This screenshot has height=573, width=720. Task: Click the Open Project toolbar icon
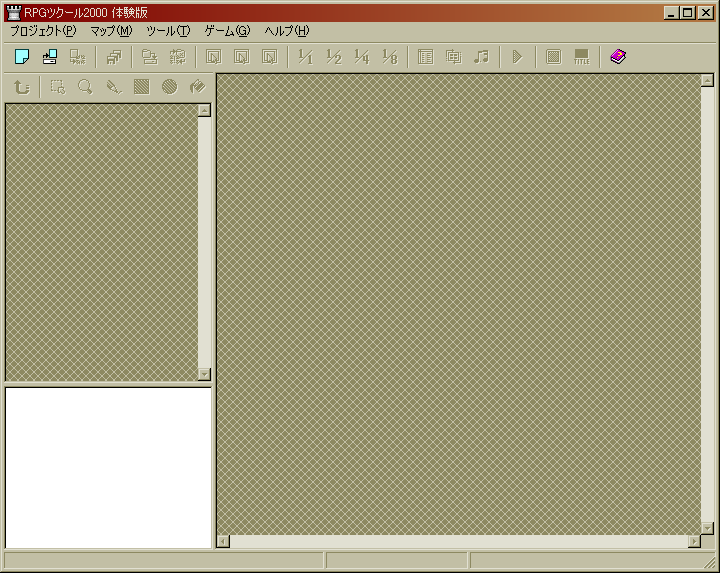click(49, 57)
